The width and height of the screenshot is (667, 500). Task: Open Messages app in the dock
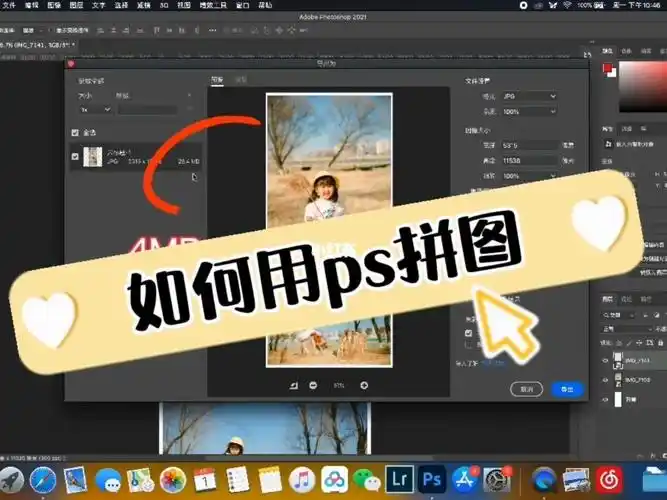(x=108, y=480)
